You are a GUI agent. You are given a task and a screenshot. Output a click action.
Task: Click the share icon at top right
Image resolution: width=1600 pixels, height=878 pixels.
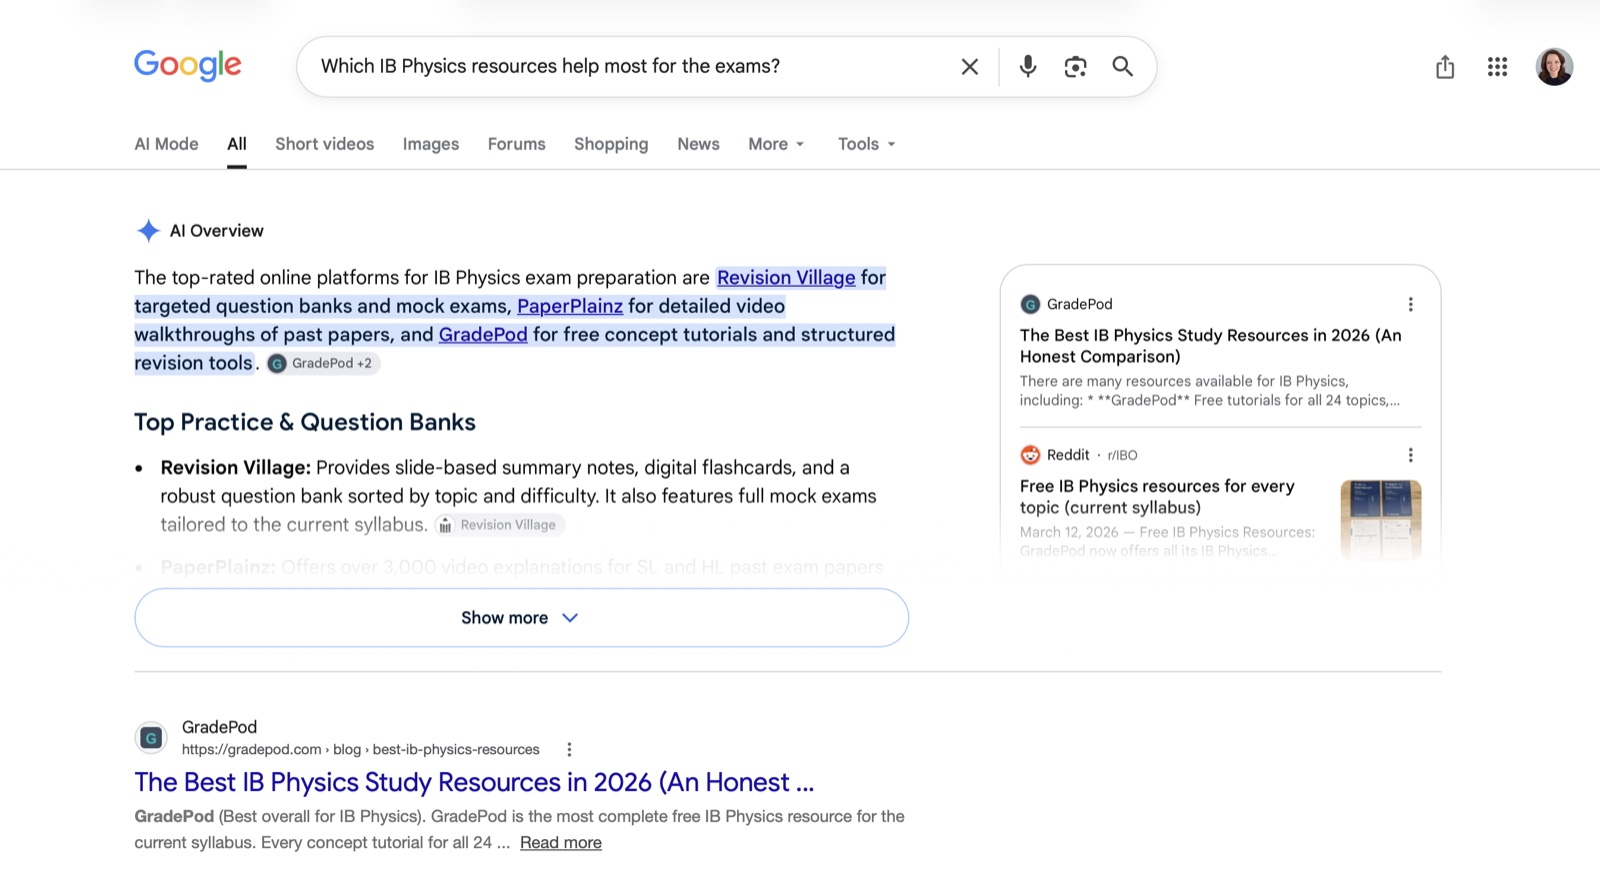pos(1445,67)
